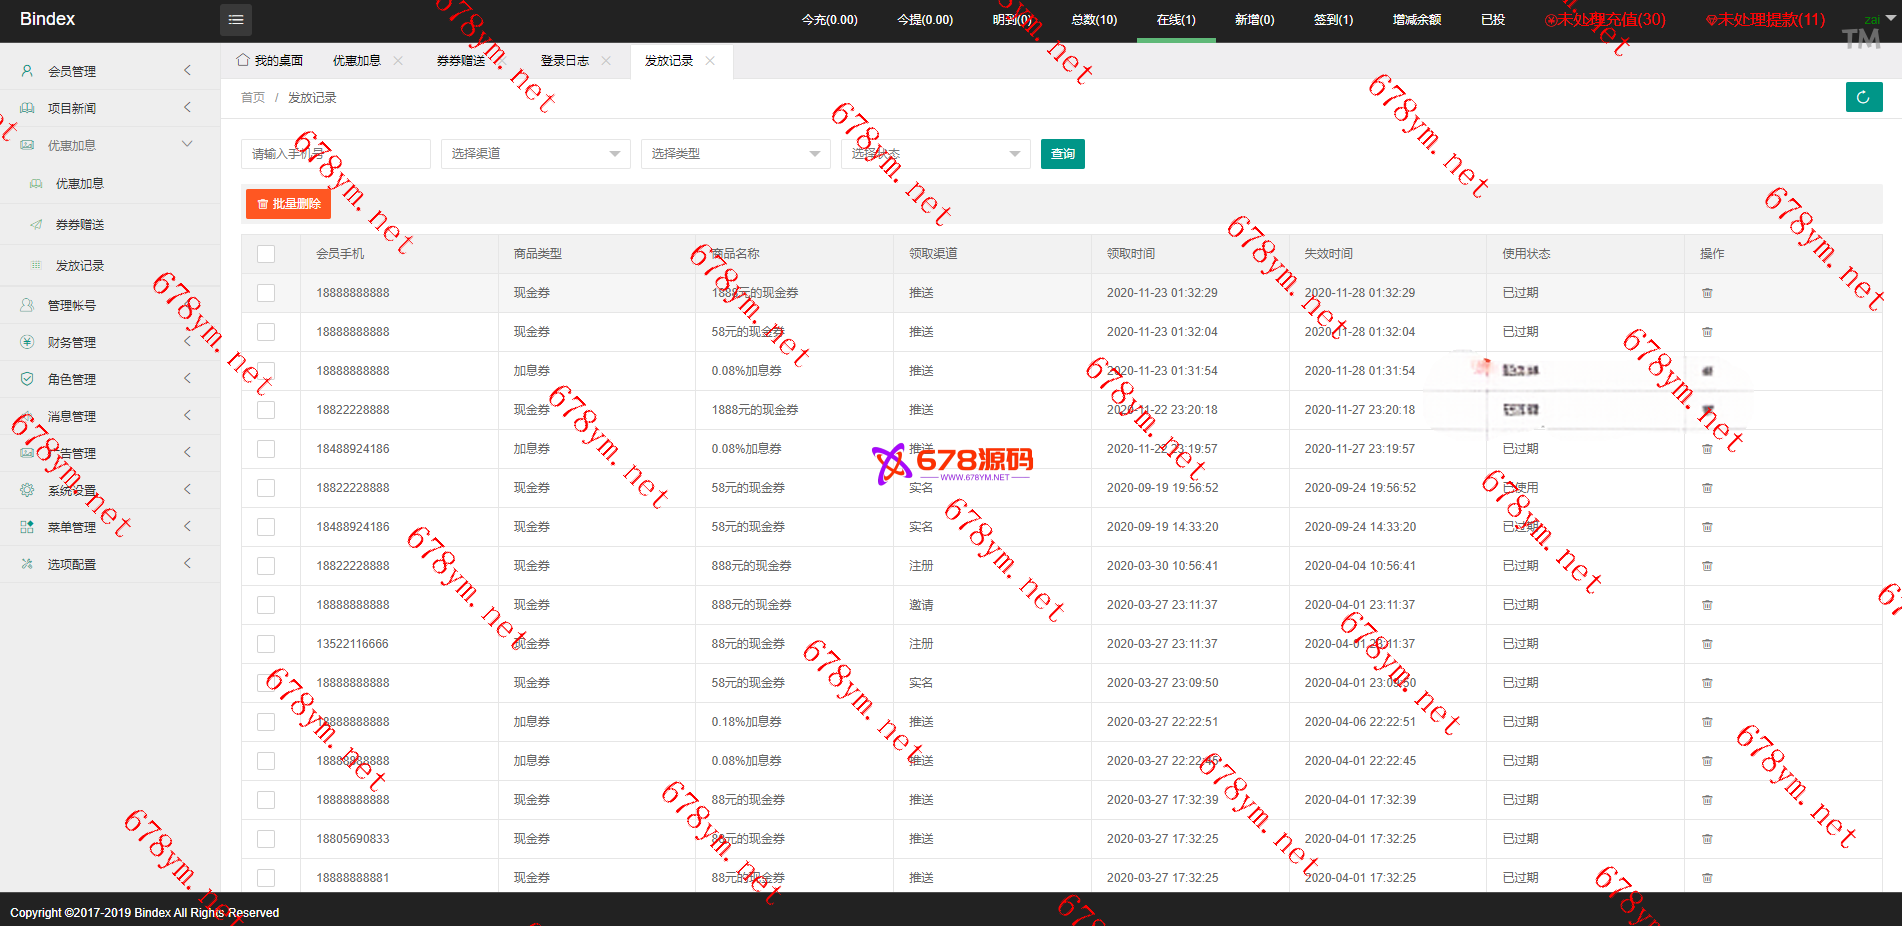This screenshot has width=1902, height=926.
Task: Open 券券赠送 in the sidebar submenu
Action: point(80,225)
